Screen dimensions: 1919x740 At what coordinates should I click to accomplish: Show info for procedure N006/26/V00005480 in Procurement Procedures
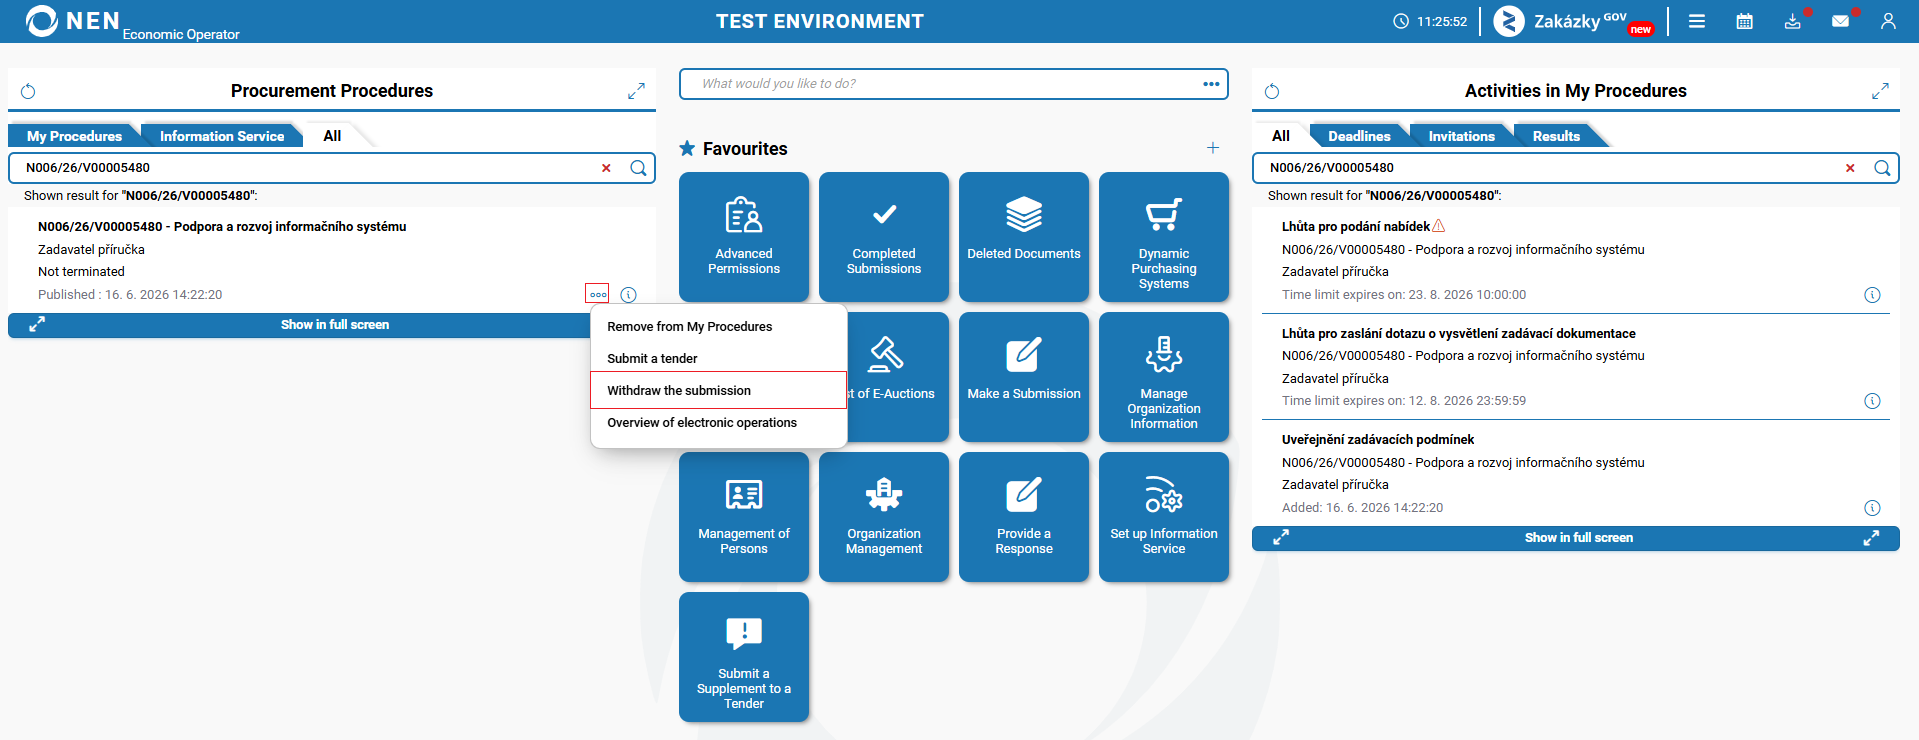628,295
